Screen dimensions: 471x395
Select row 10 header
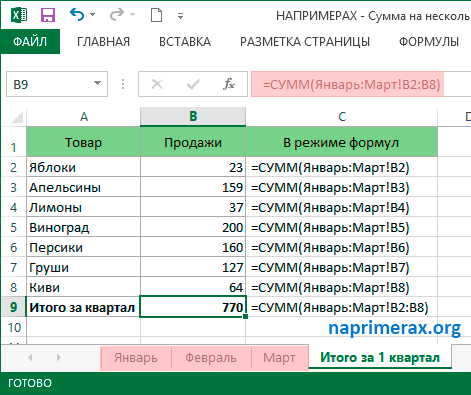14,327
